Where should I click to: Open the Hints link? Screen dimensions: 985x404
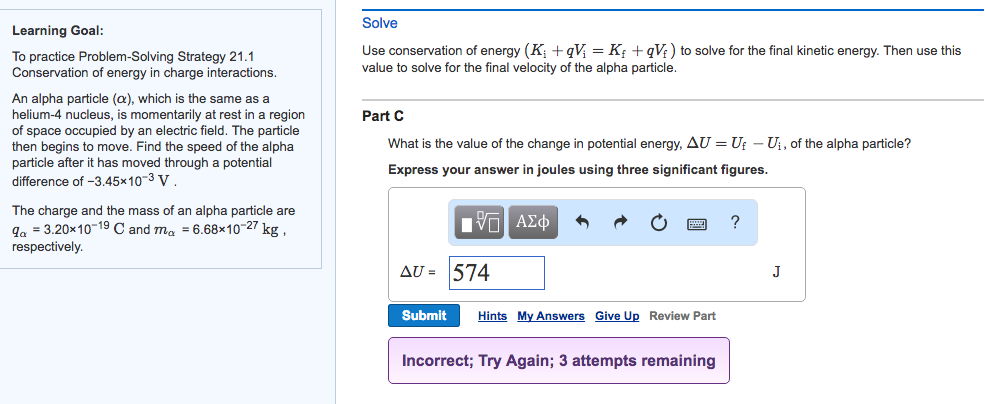pyautogui.click(x=492, y=316)
